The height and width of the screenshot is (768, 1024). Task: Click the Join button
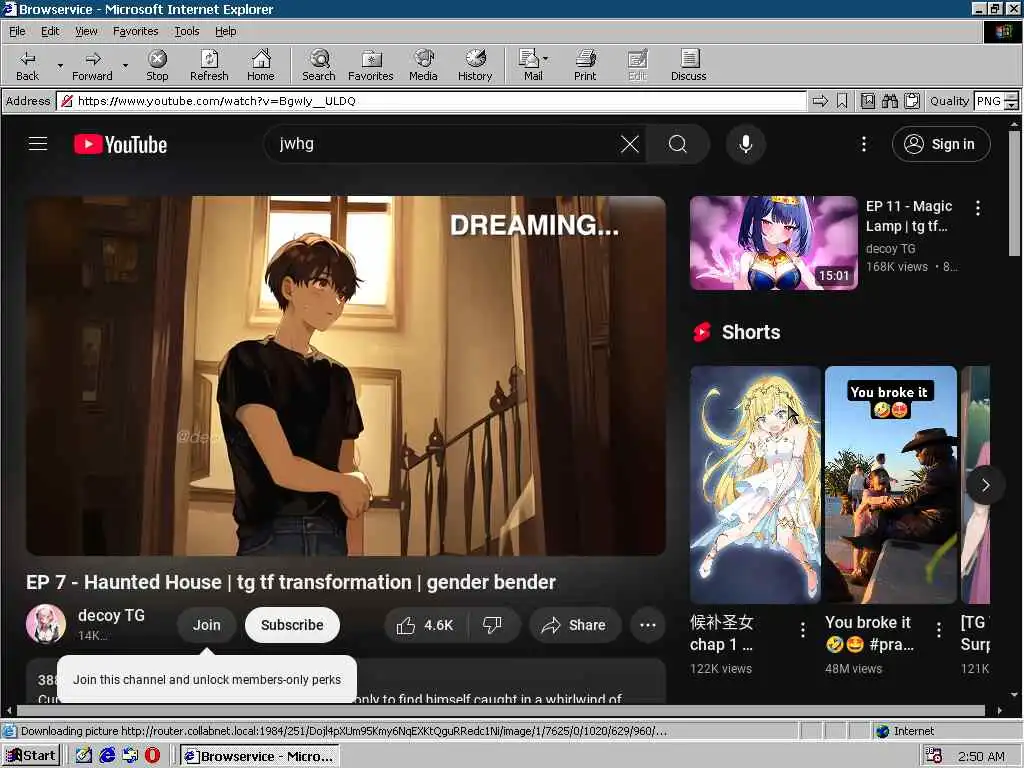coord(206,625)
